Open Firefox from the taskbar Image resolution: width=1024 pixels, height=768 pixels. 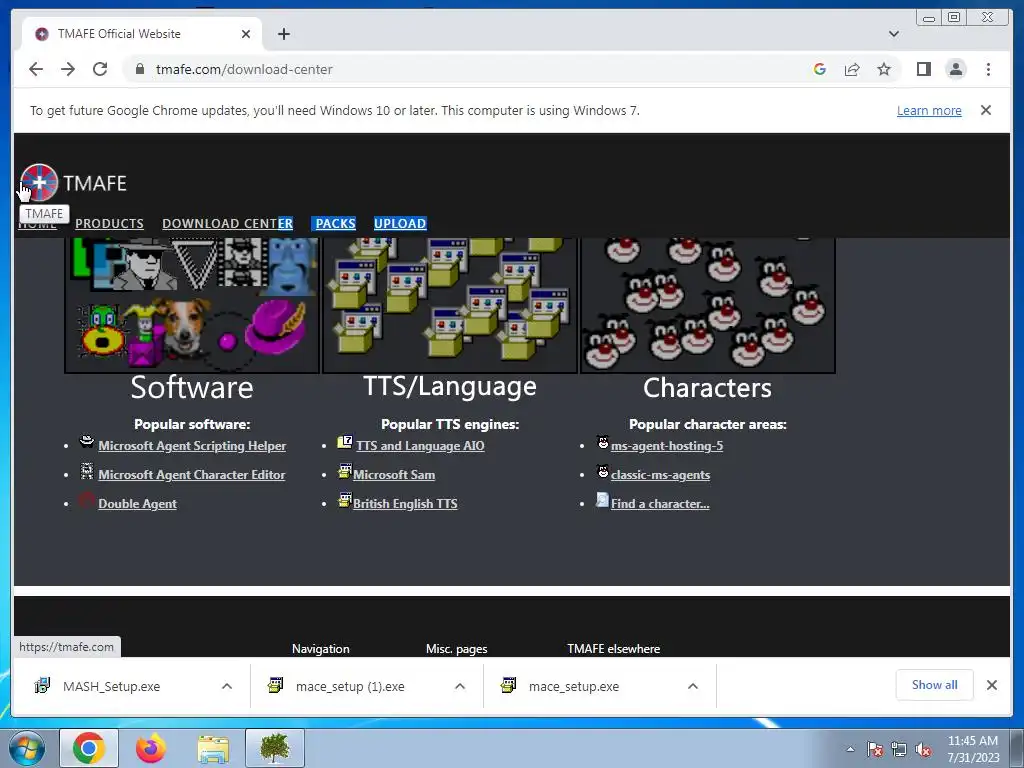coord(151,748)
